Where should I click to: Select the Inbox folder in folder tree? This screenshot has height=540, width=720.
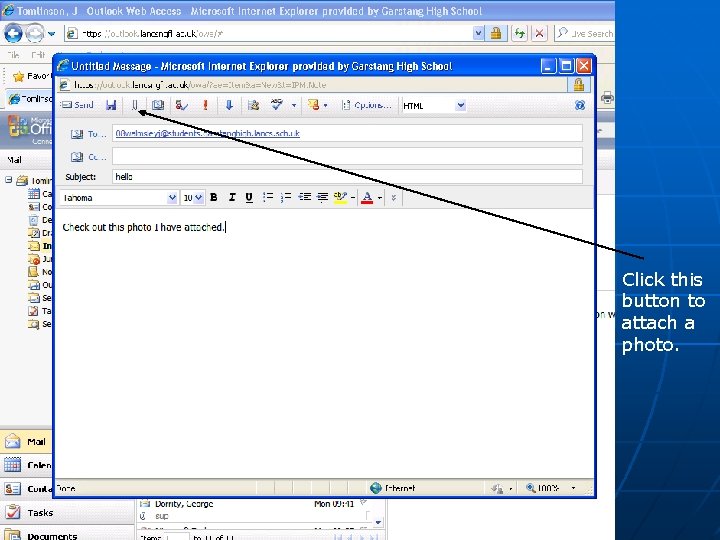pos(40,246)
